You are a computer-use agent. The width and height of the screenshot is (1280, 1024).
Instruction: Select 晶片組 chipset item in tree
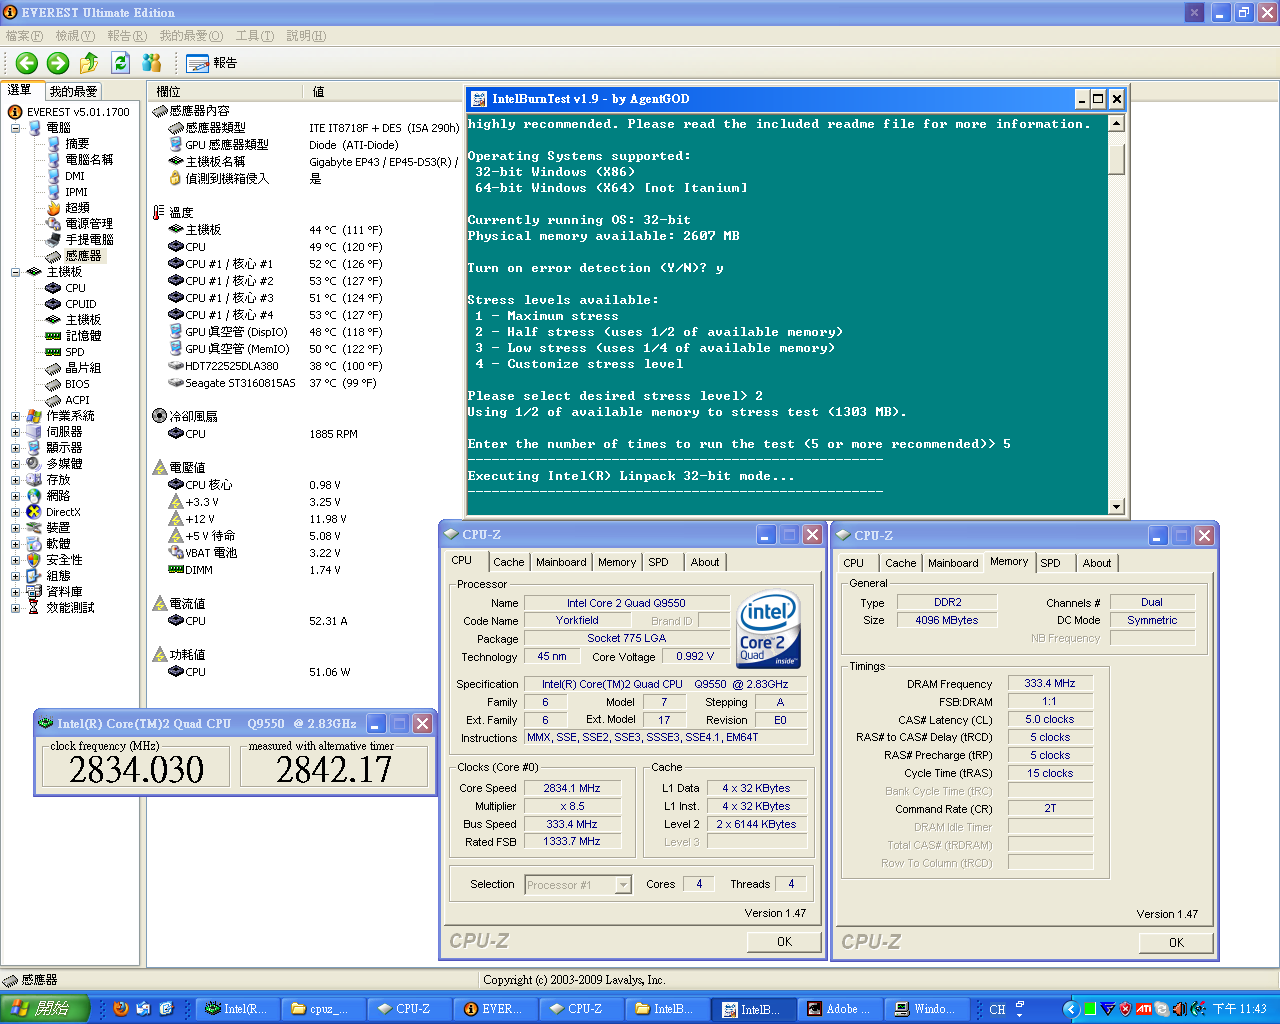[83, 368]
